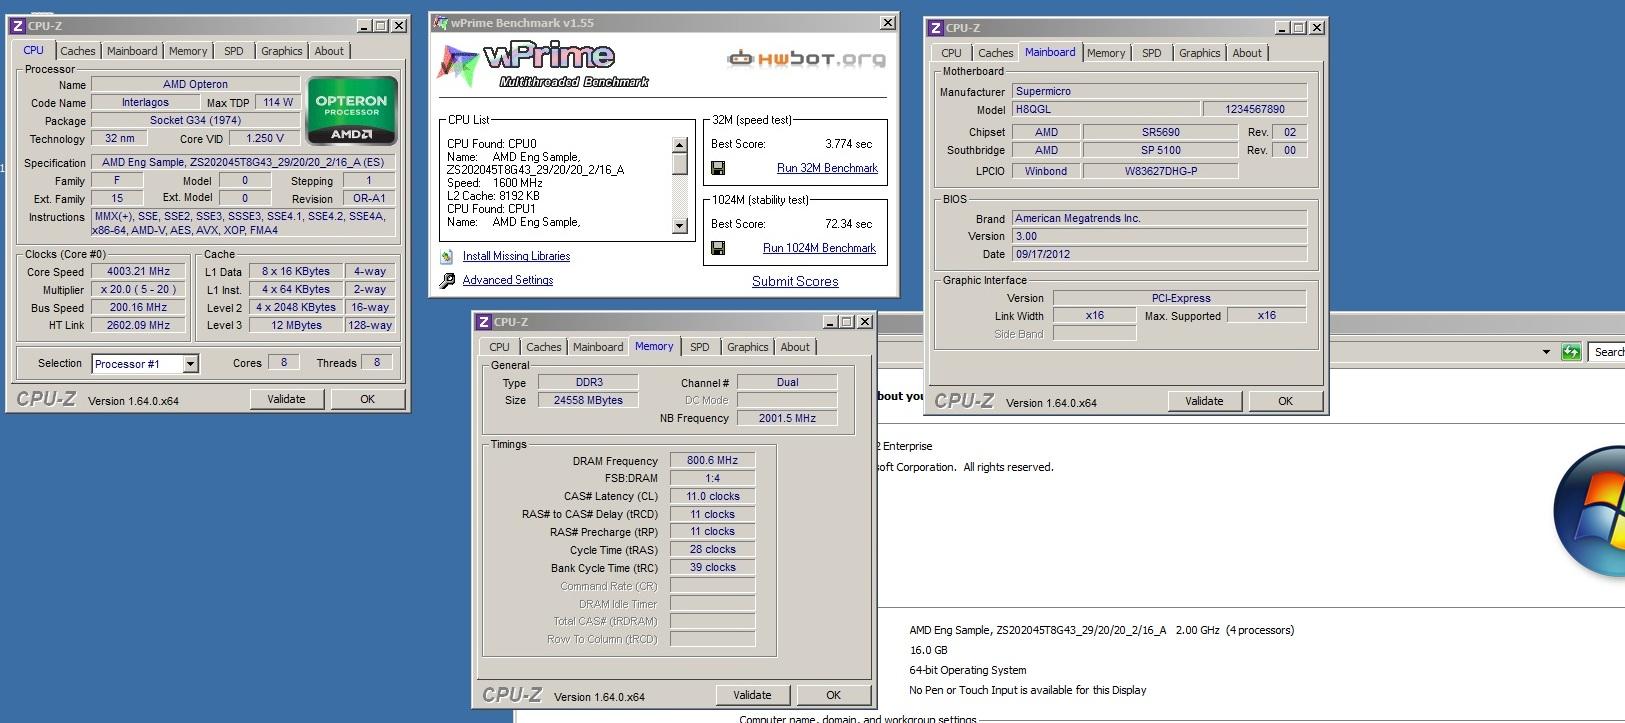Click OK in the CPU window

(x=367, y=399)
